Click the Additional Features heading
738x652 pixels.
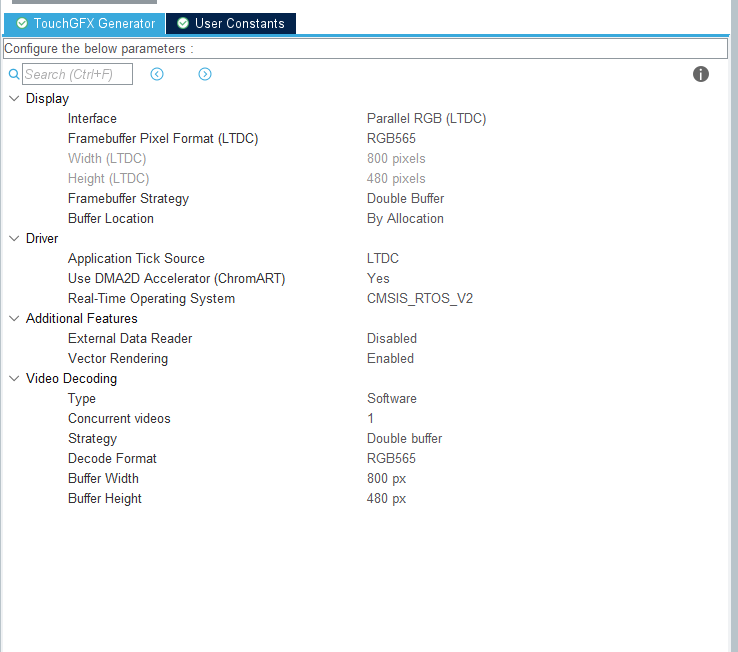[81, 318]
